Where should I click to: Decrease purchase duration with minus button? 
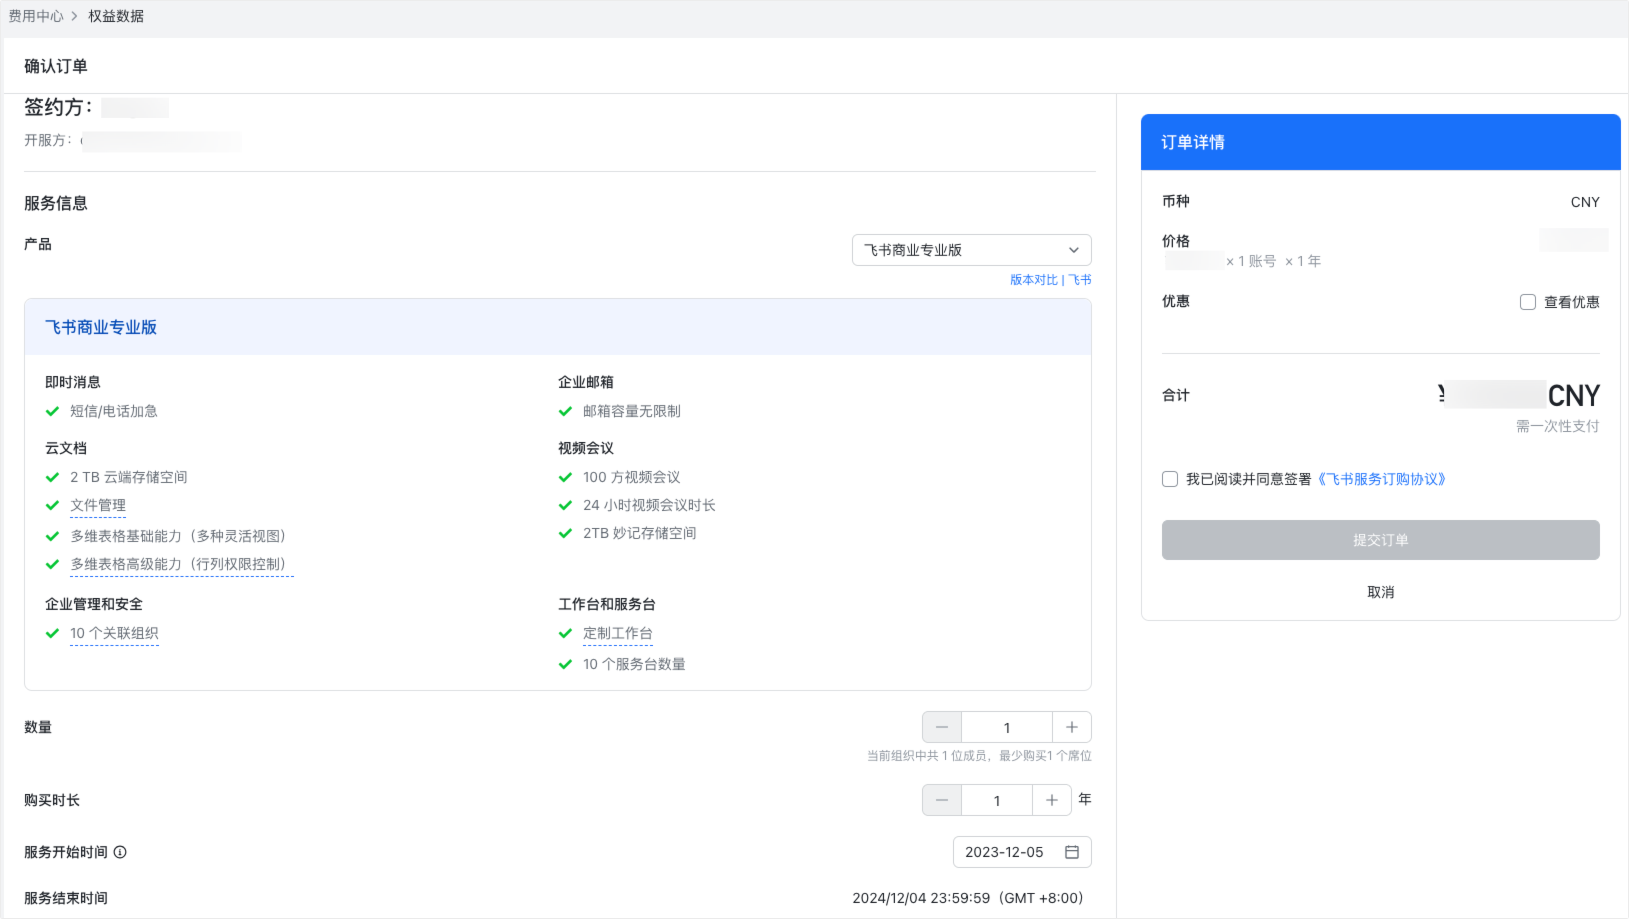pyautogui.click(x=942, y=800)
